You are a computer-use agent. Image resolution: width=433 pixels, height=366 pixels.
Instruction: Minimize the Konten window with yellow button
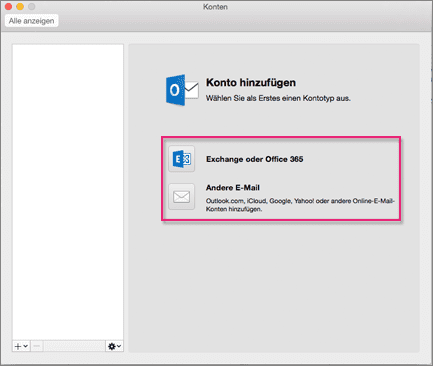click(x=20, y=7)
